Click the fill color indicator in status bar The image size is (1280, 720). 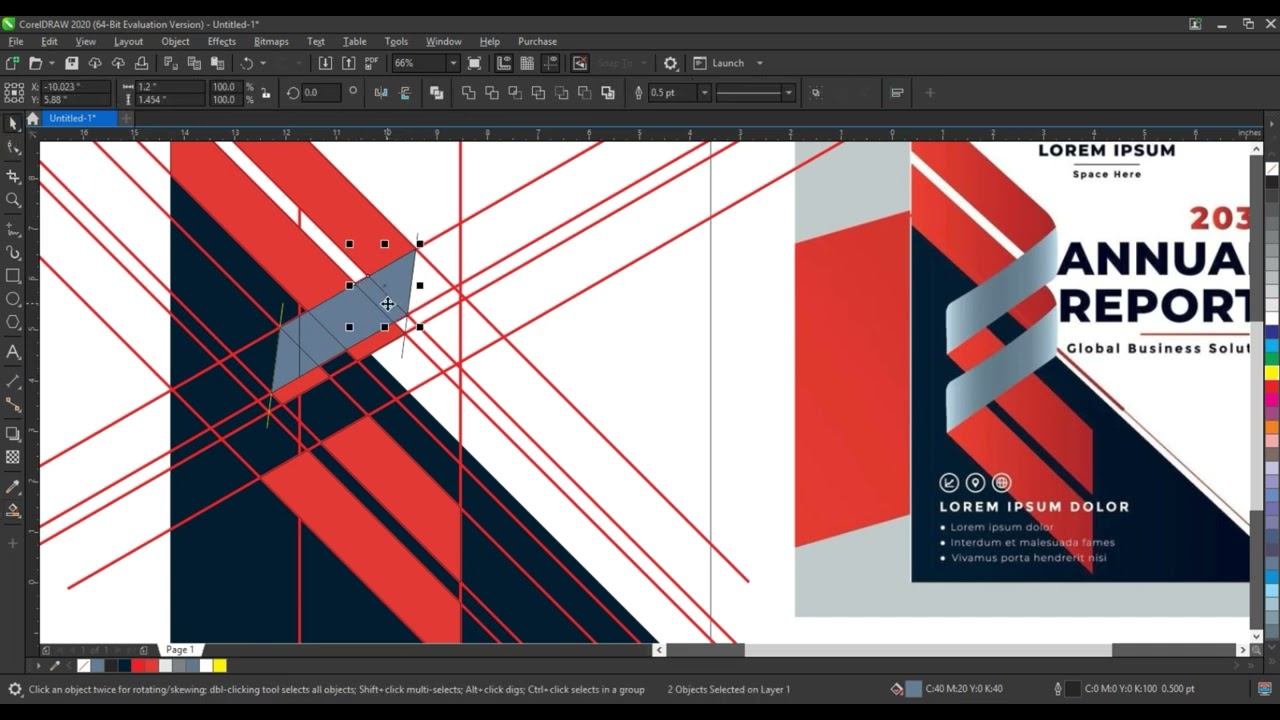913,689
